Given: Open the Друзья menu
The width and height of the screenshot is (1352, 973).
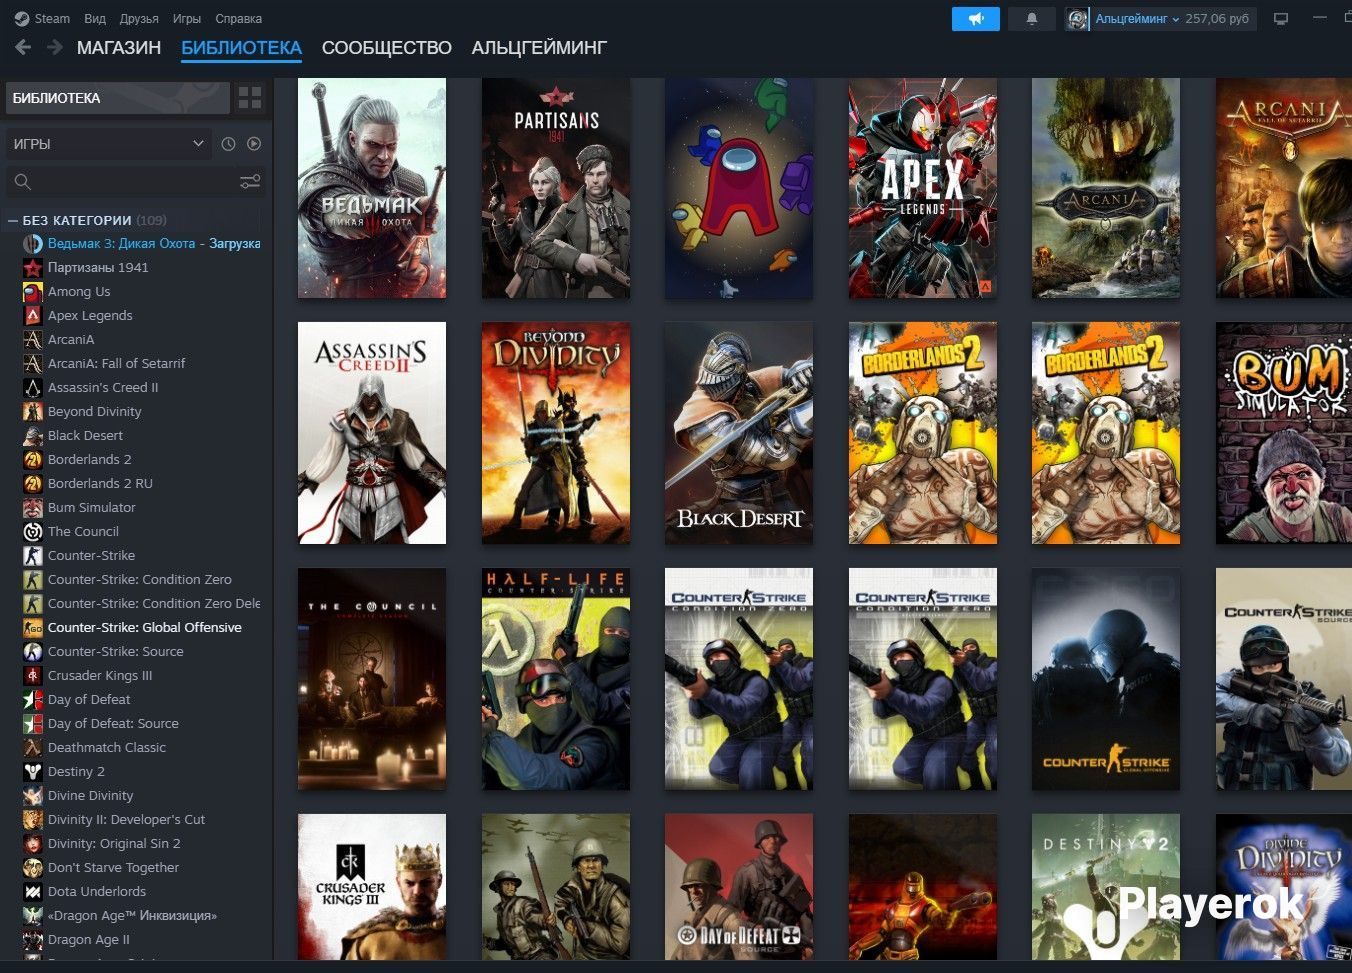Looking at the screenshot, I should pos(139,19).
